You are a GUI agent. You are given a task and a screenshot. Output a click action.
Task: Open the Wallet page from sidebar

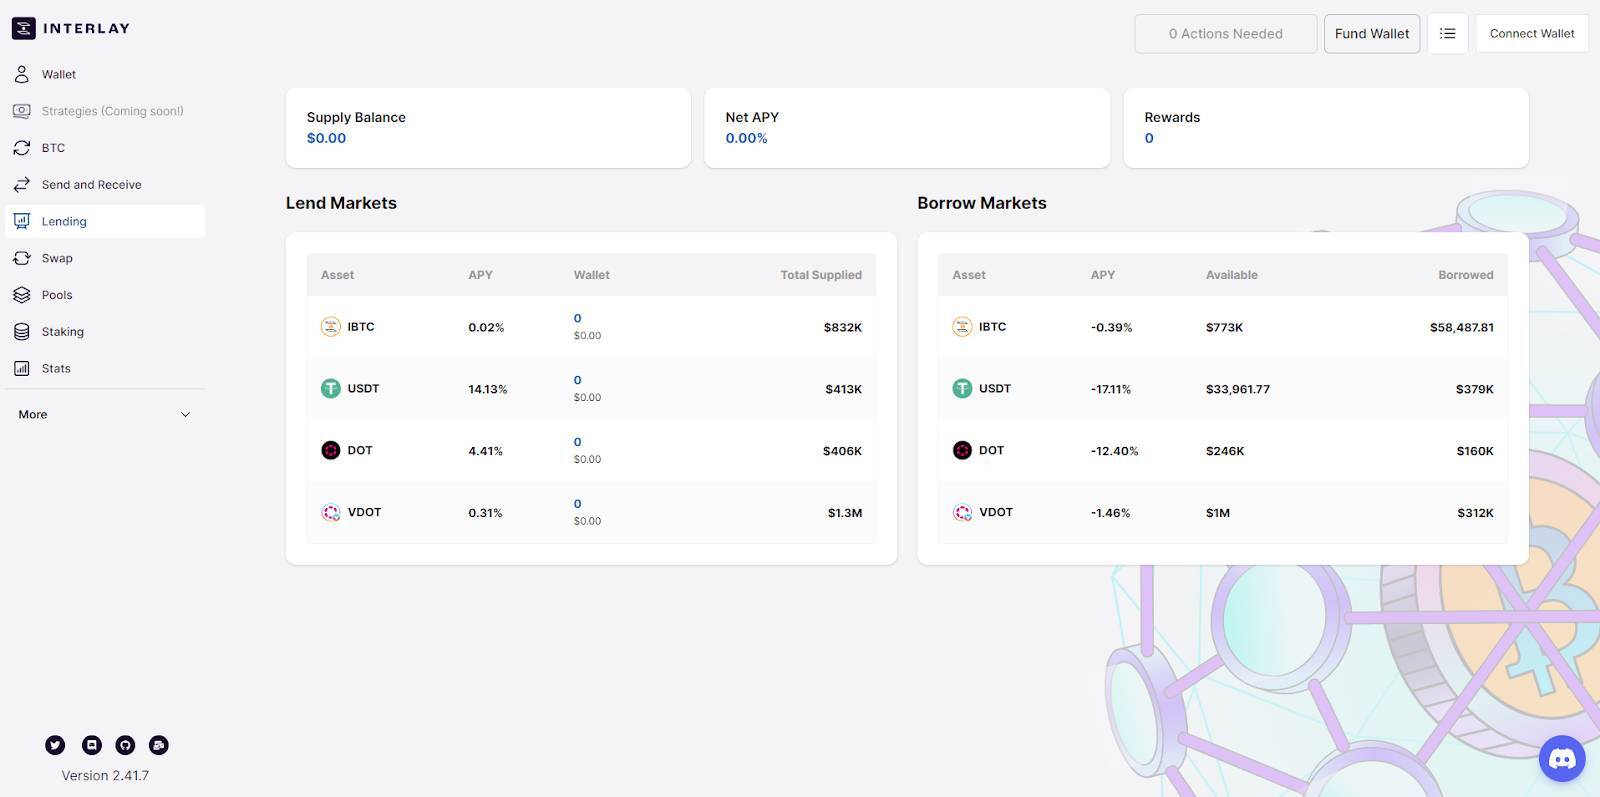click(x=105, y=74)
